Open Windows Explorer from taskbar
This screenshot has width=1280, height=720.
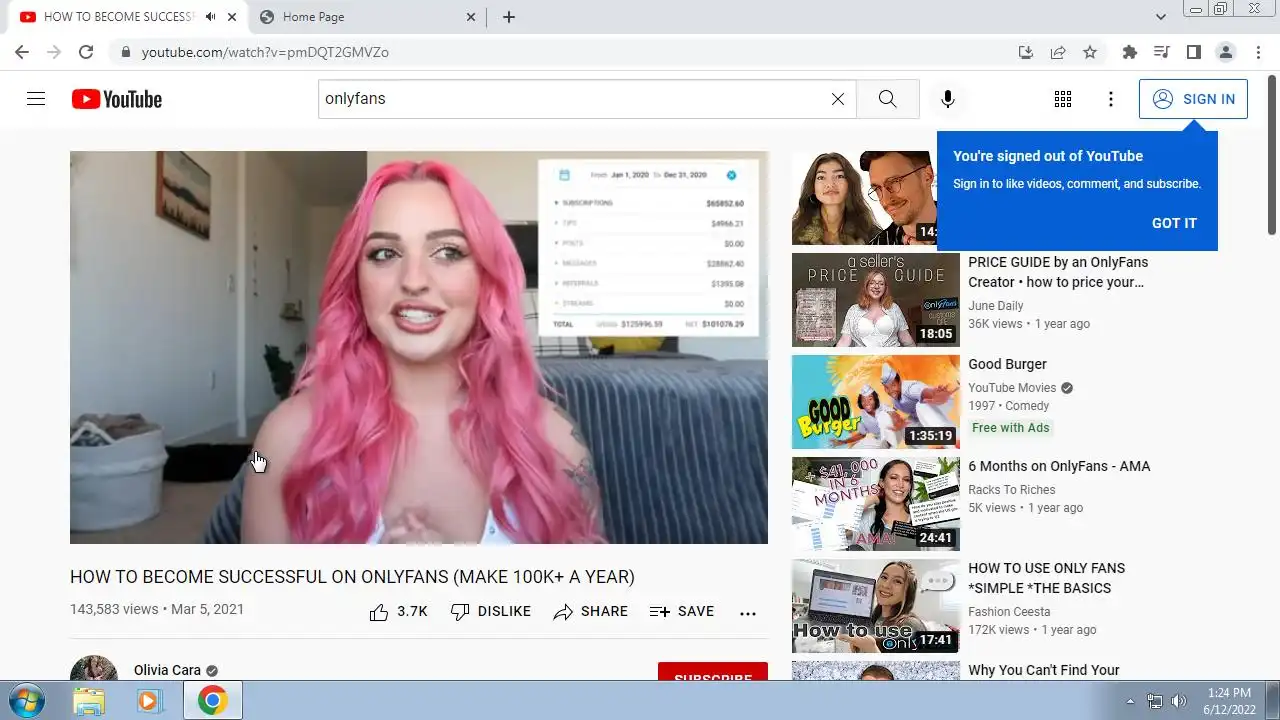(89, 700)
